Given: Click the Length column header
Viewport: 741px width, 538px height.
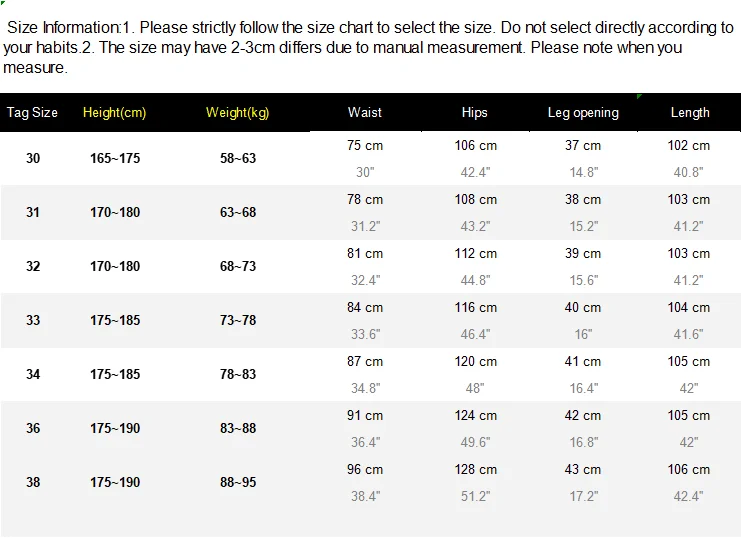Looking at the screenshot, I should coord(690,113).
